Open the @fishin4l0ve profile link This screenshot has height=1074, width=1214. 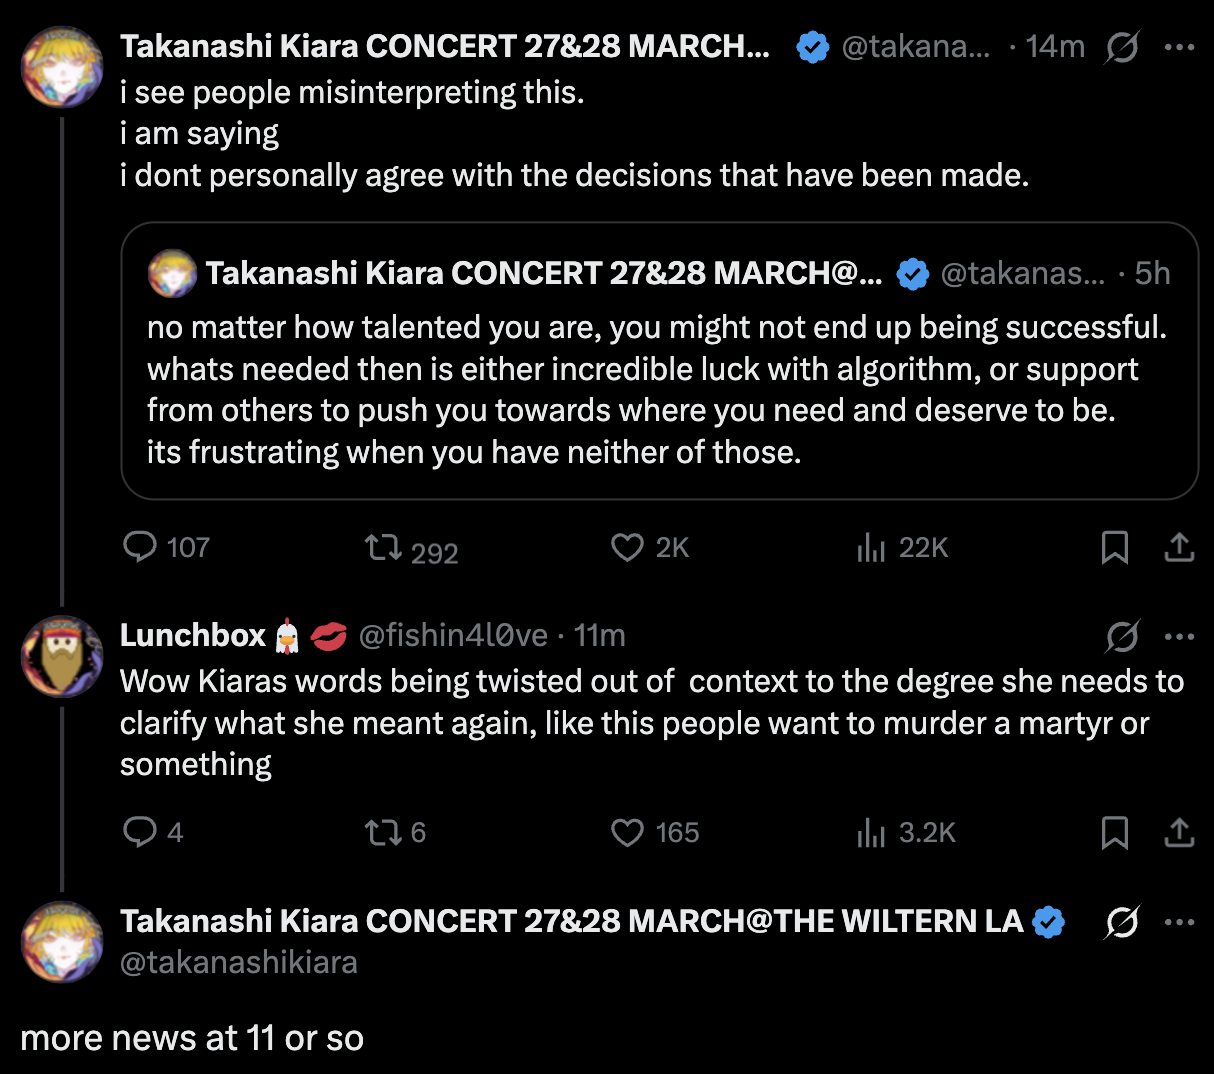click(453, 636)
